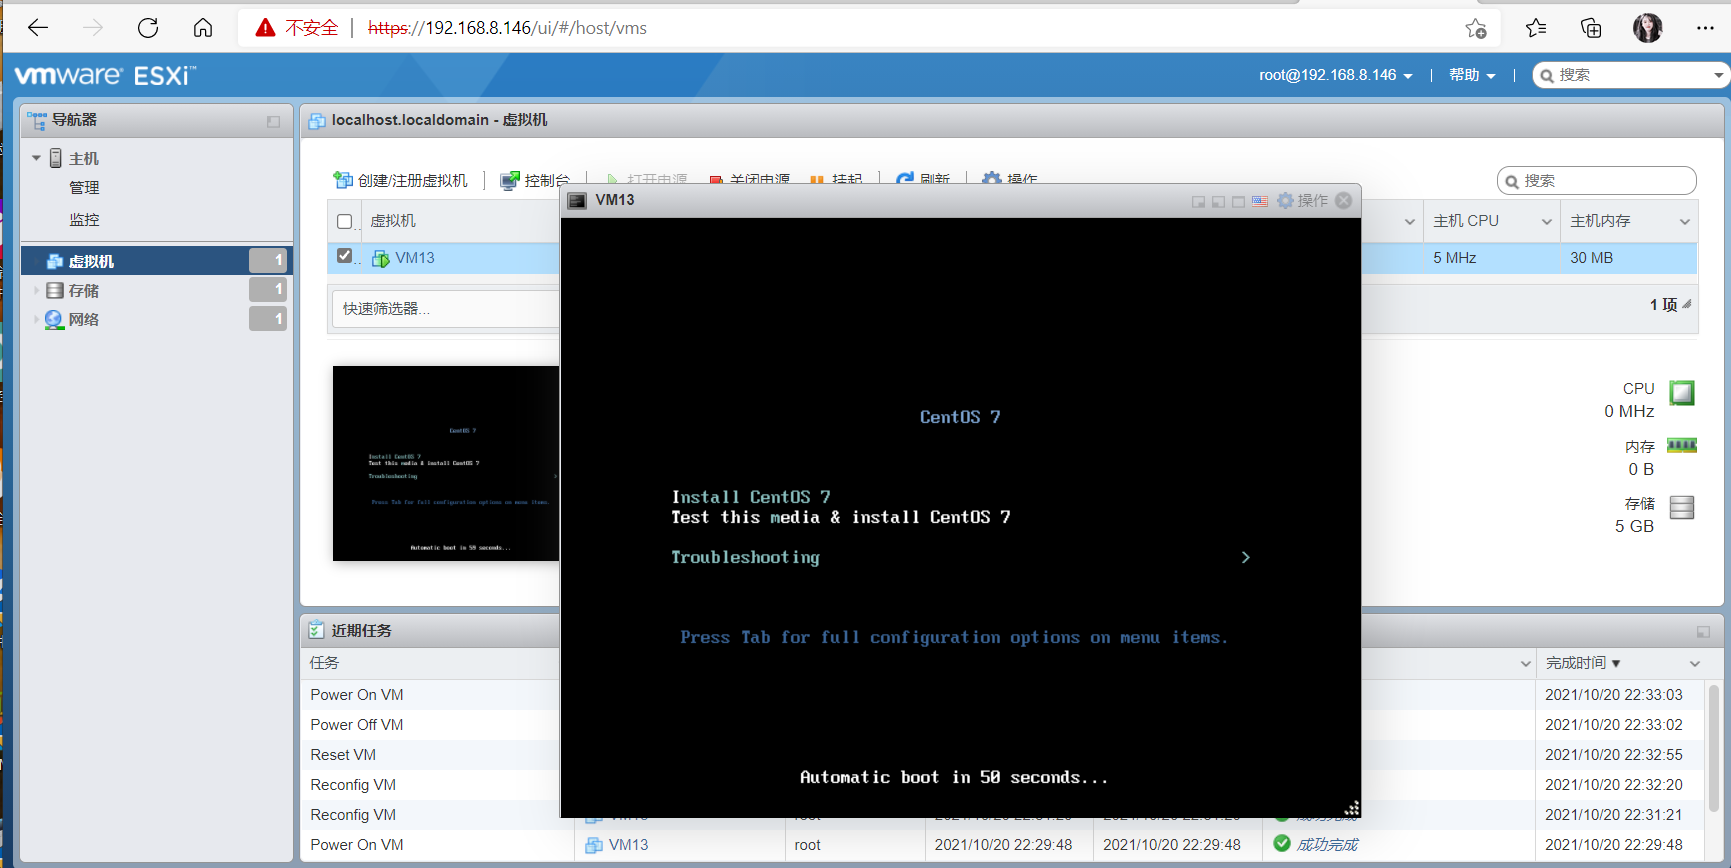Open browser settings and more menu
Viewport: 1731px width, 868px height.
pos(1706,28)
